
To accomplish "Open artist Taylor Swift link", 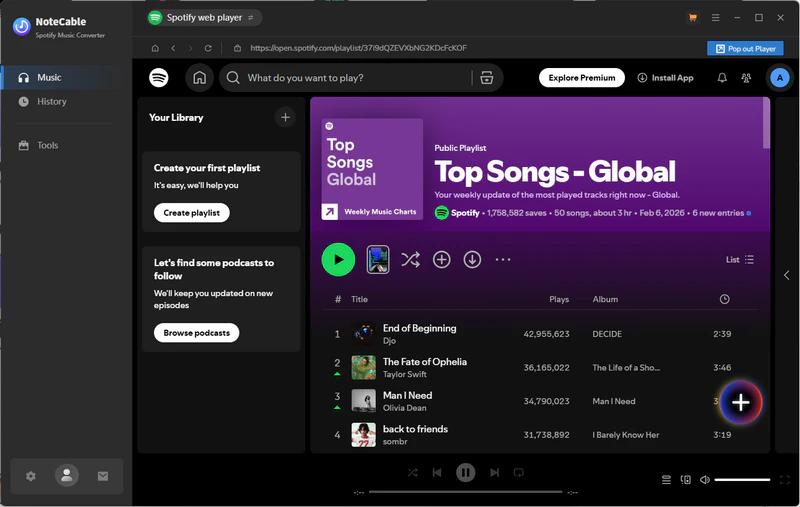I will [405, 374].
